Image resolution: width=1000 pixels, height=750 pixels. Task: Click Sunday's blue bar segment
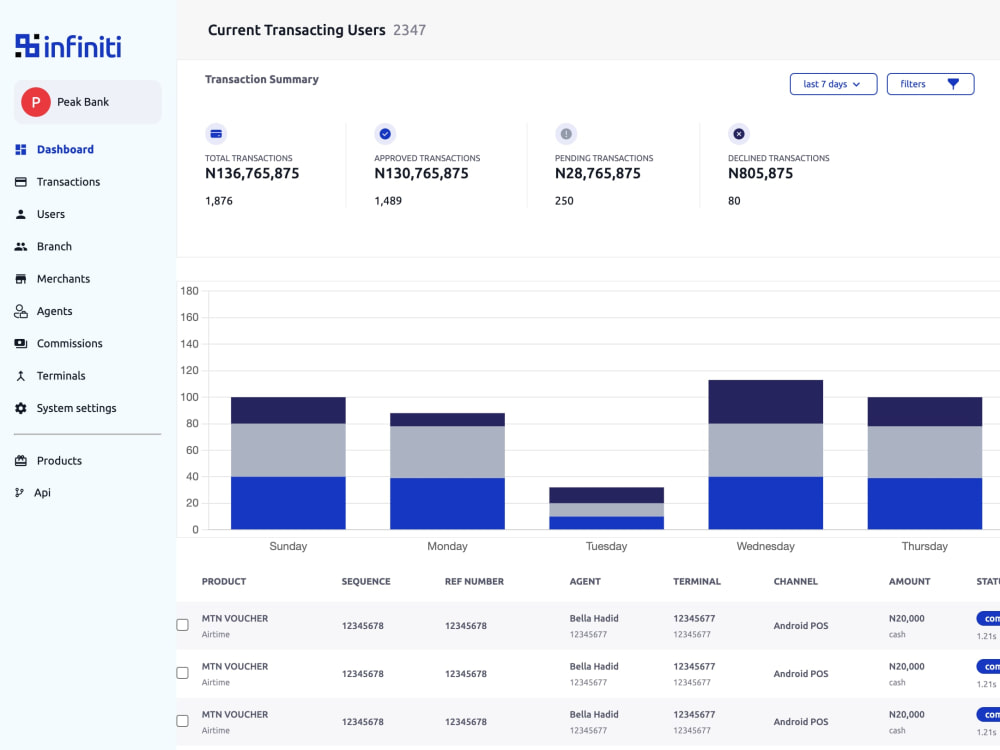coord(288,503)
